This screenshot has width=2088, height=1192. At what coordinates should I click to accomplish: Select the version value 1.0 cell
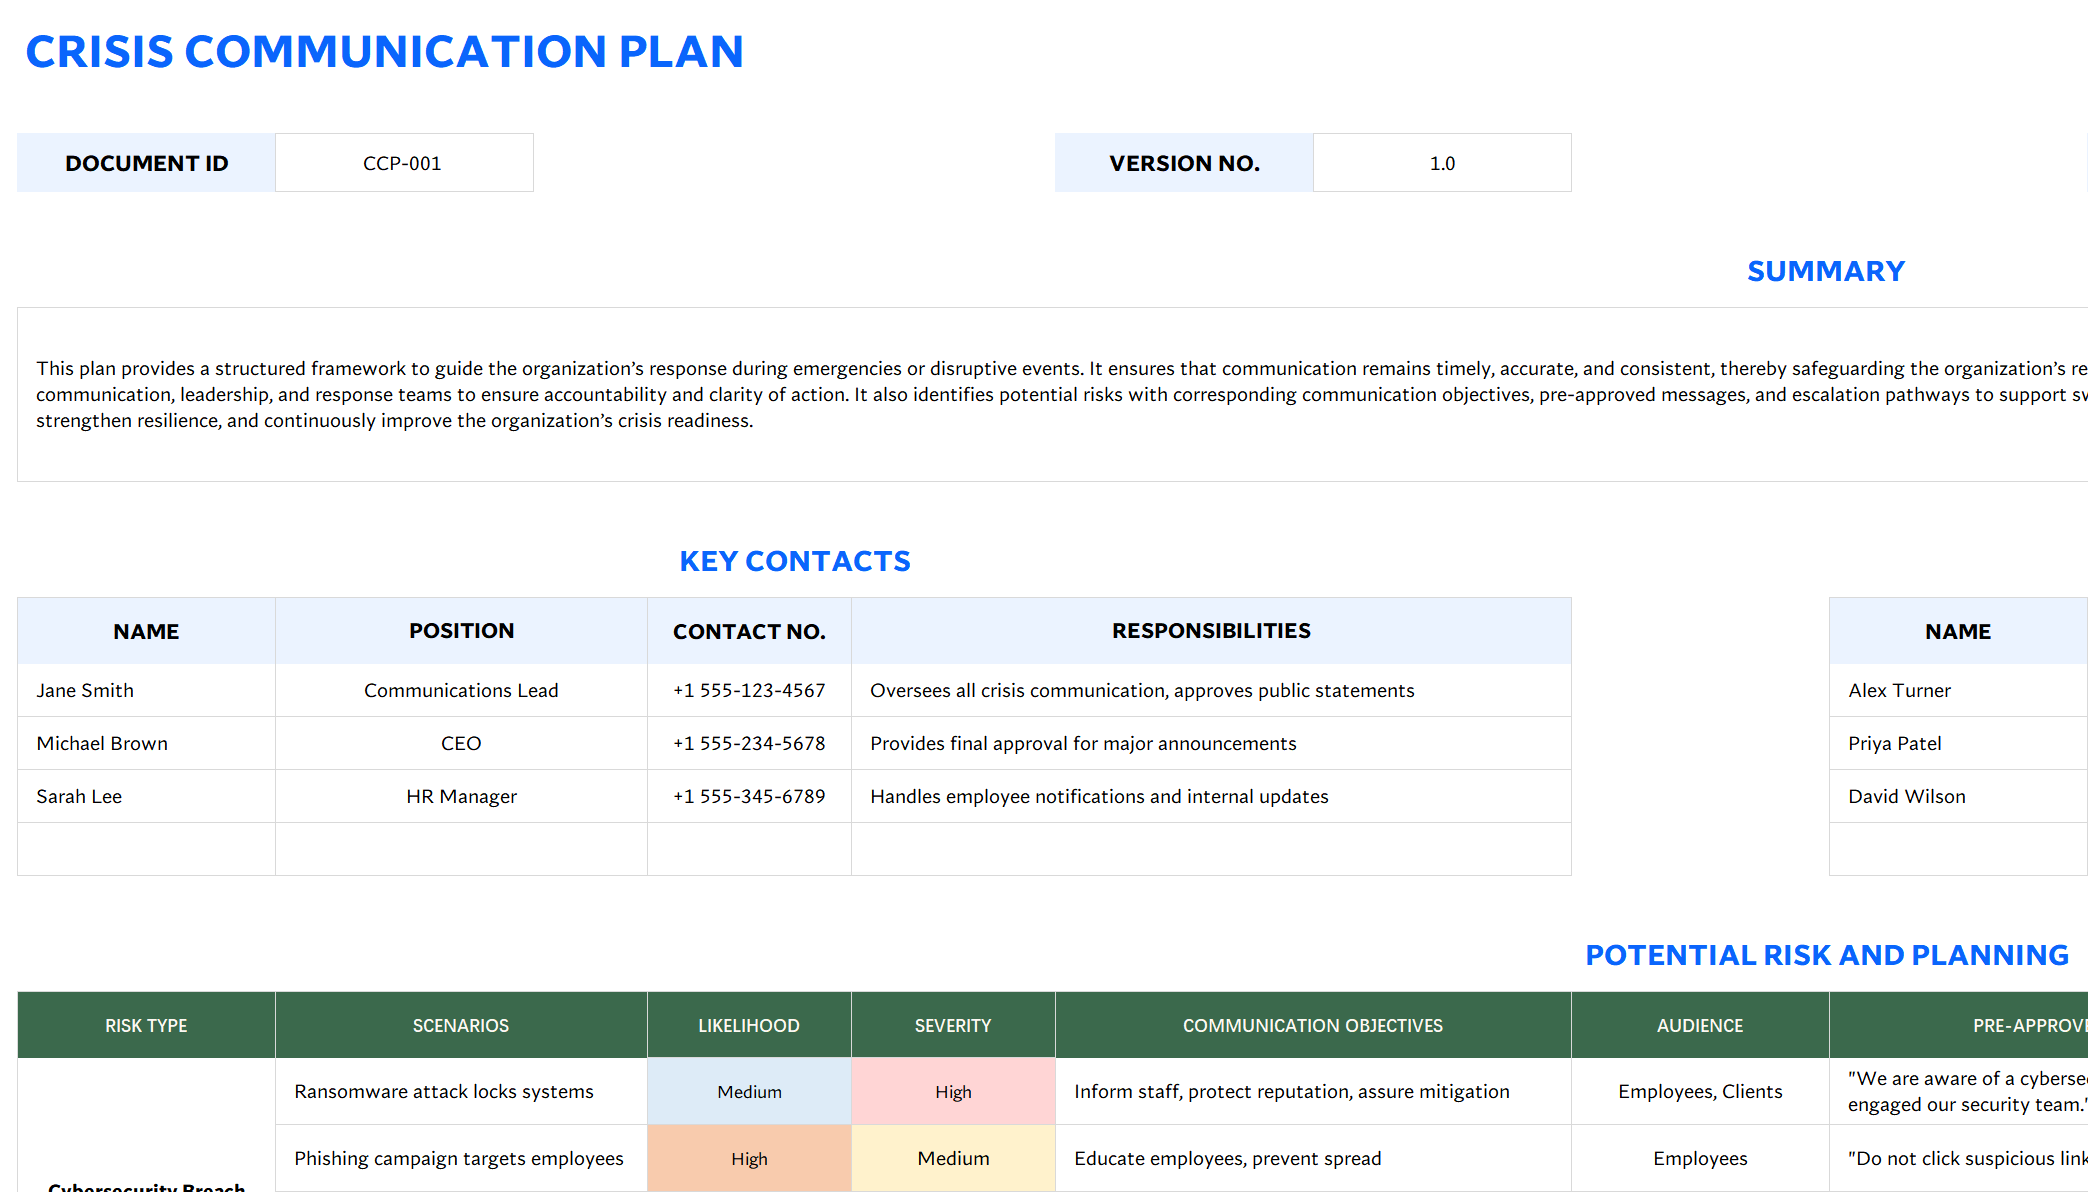coord(1442,163)
